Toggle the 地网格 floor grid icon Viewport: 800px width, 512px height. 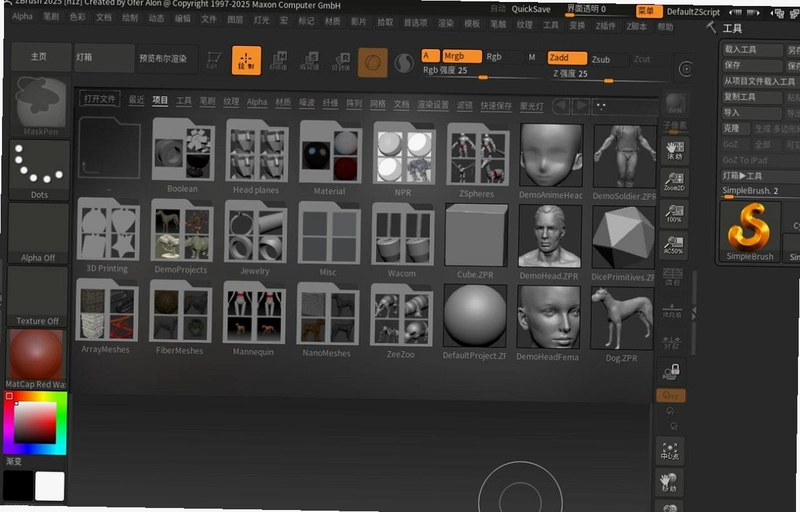tap(672, 311)
